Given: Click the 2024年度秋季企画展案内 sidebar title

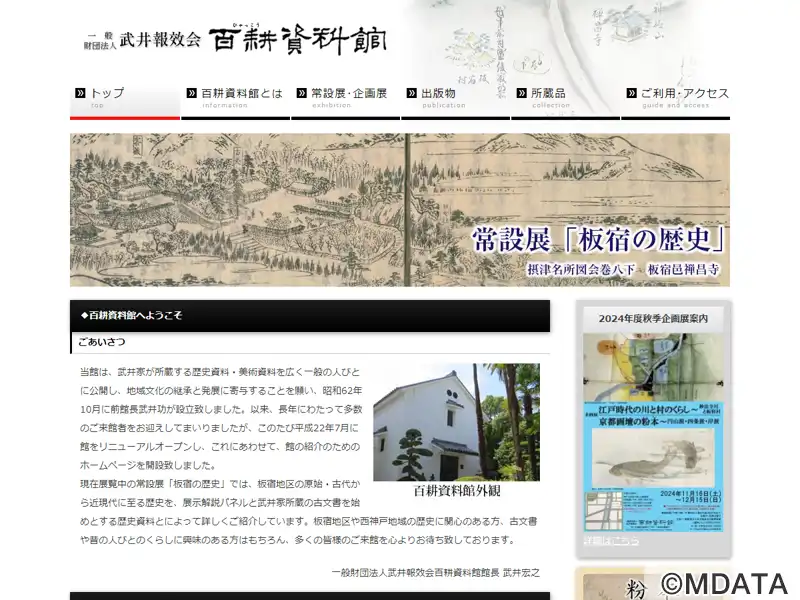Looking at the screenshot, I should [x=654, y=318].
